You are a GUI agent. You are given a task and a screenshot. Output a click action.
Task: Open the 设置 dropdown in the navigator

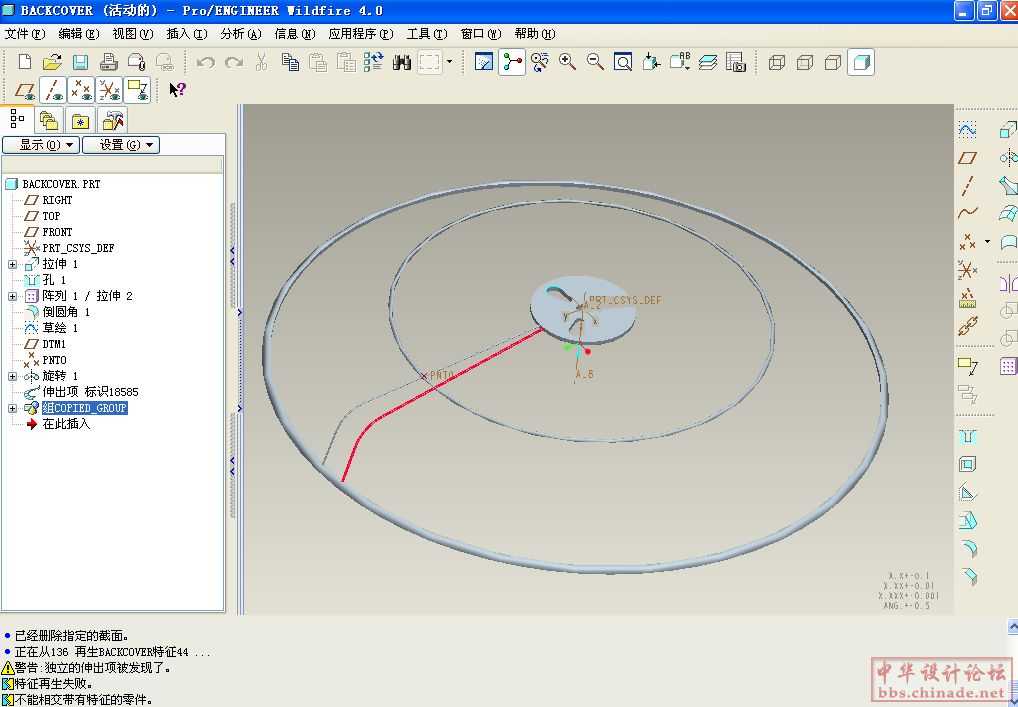pos(121,145)
